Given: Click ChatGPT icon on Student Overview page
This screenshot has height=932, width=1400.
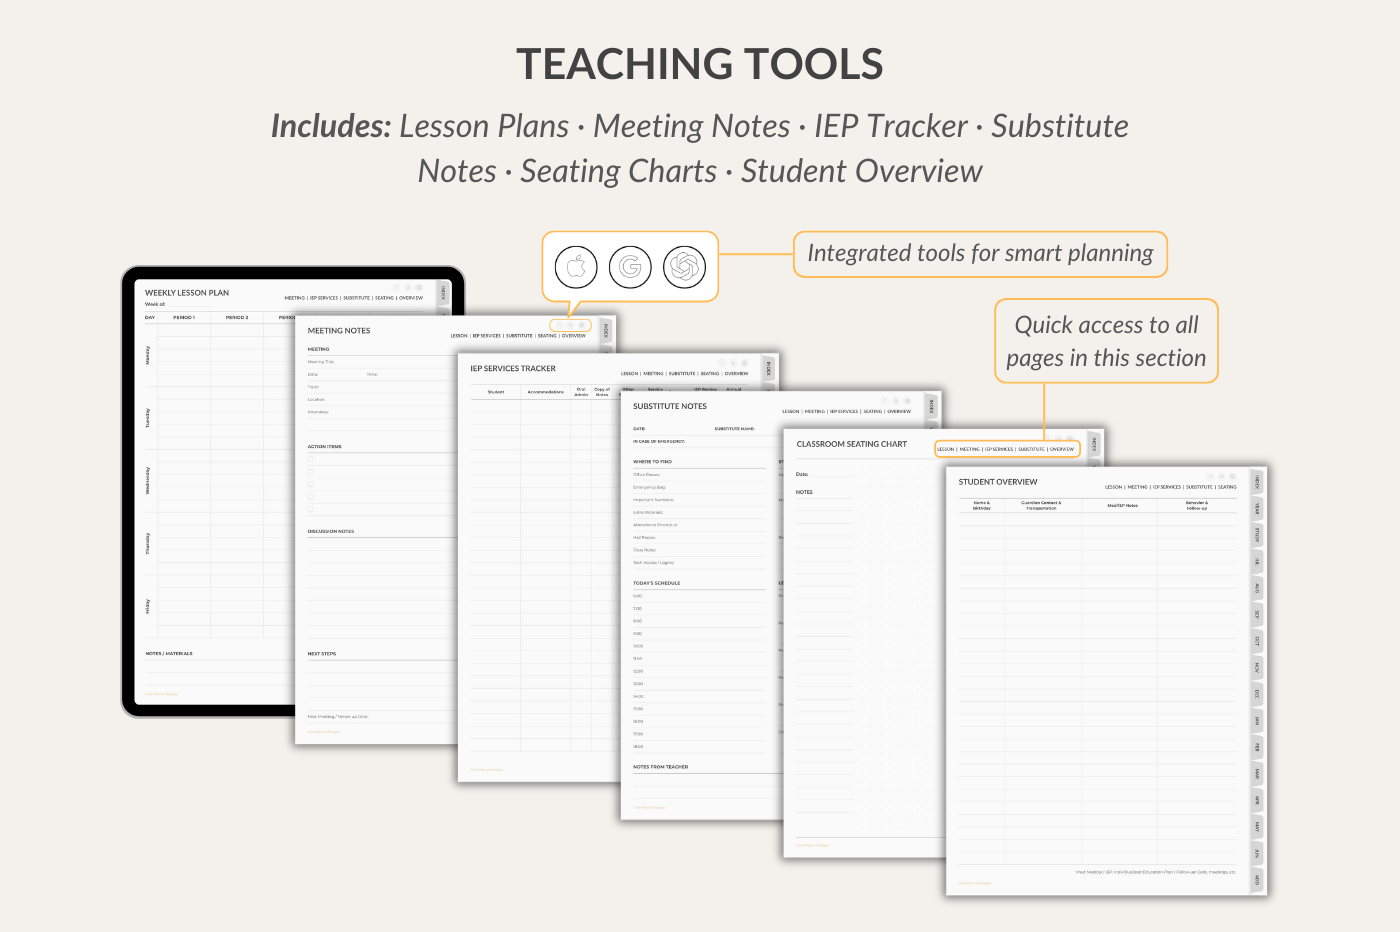Looking at the screenshot, I should tap(1233, 477).
